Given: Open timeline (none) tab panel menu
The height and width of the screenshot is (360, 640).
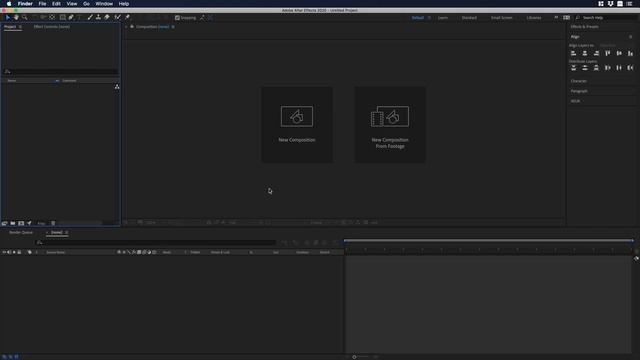Looking at the screenshot, I should (67, 233).
